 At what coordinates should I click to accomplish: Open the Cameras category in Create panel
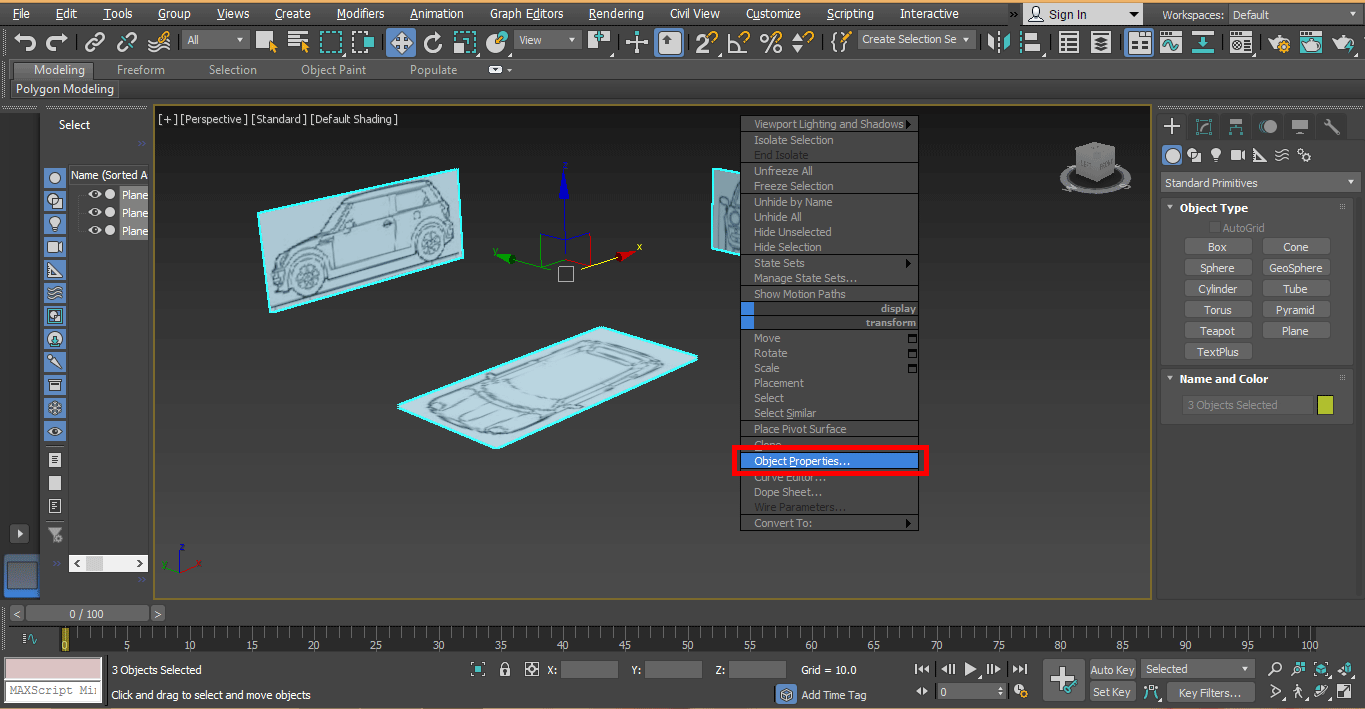pyautogui.click(x=1237, y=155)
